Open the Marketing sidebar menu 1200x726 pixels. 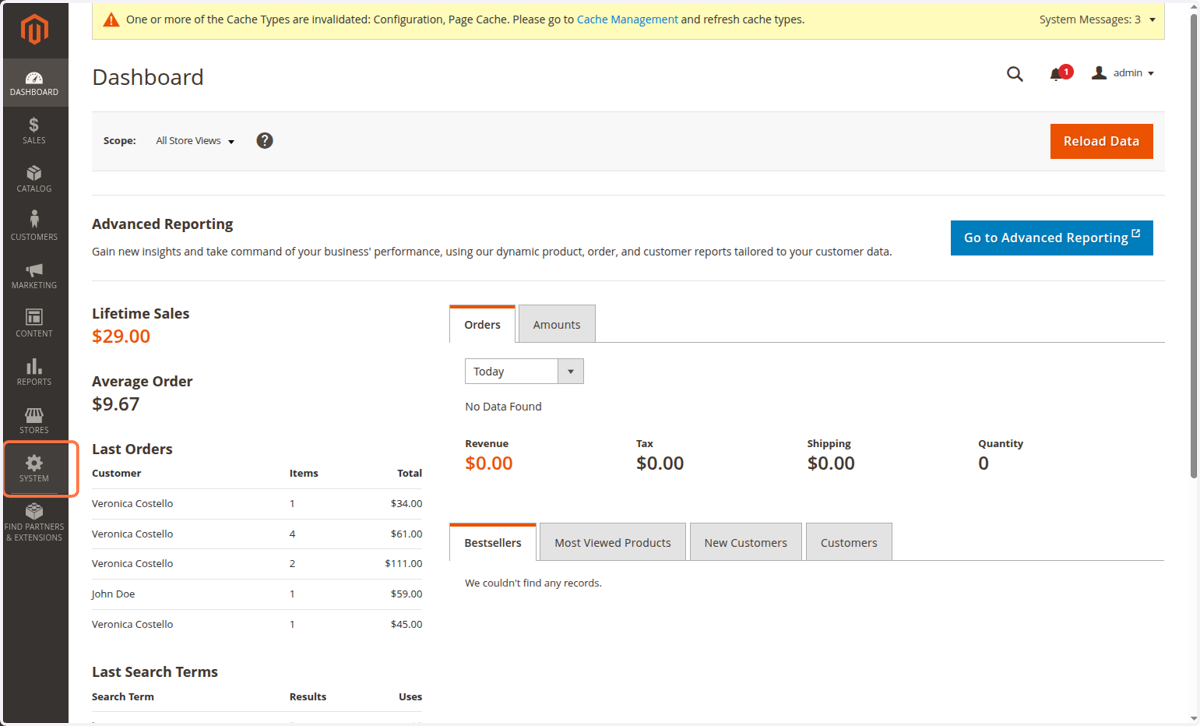34,276
